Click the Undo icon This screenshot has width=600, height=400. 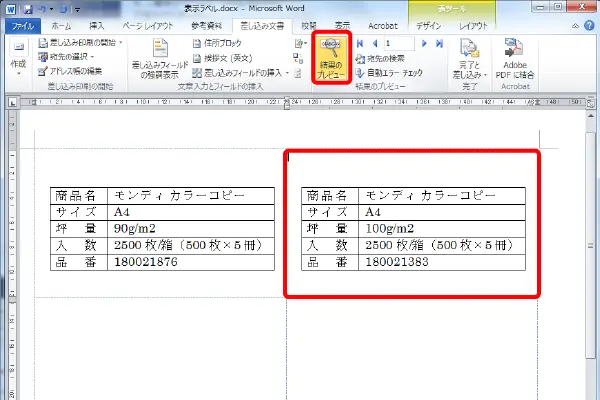[41, 9]
